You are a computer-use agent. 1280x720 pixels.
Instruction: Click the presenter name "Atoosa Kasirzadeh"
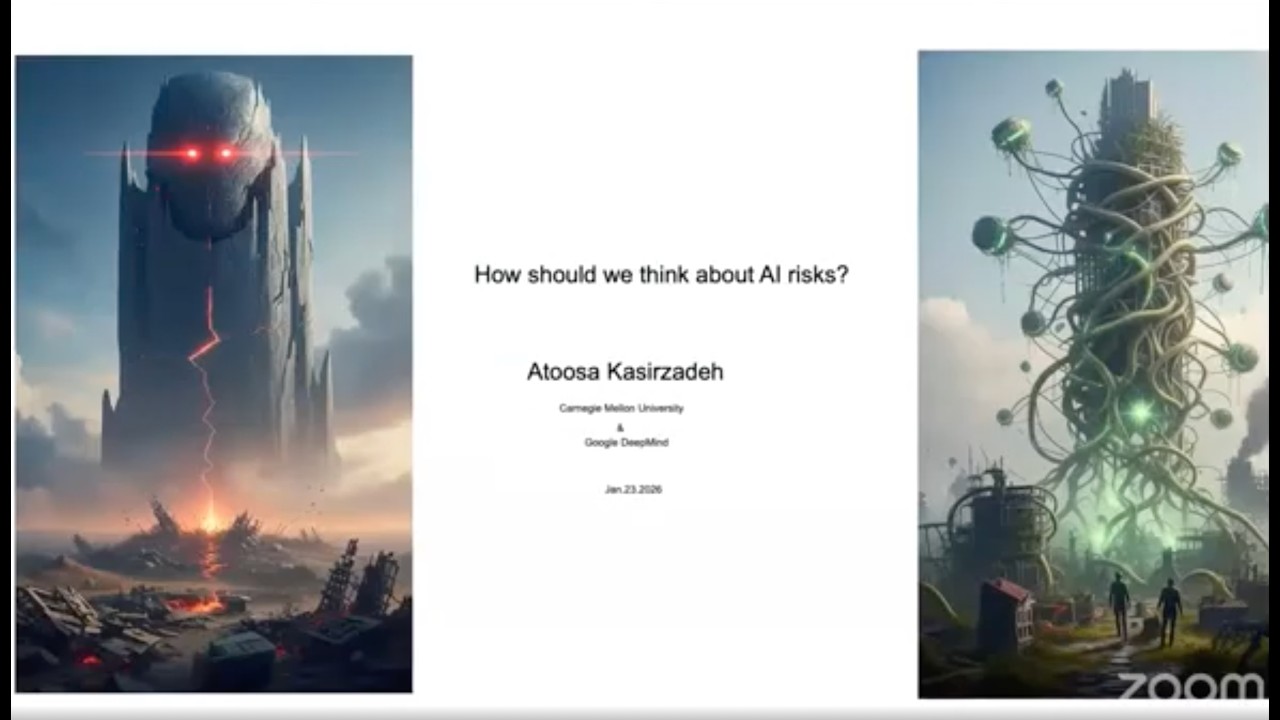(625, 371)
